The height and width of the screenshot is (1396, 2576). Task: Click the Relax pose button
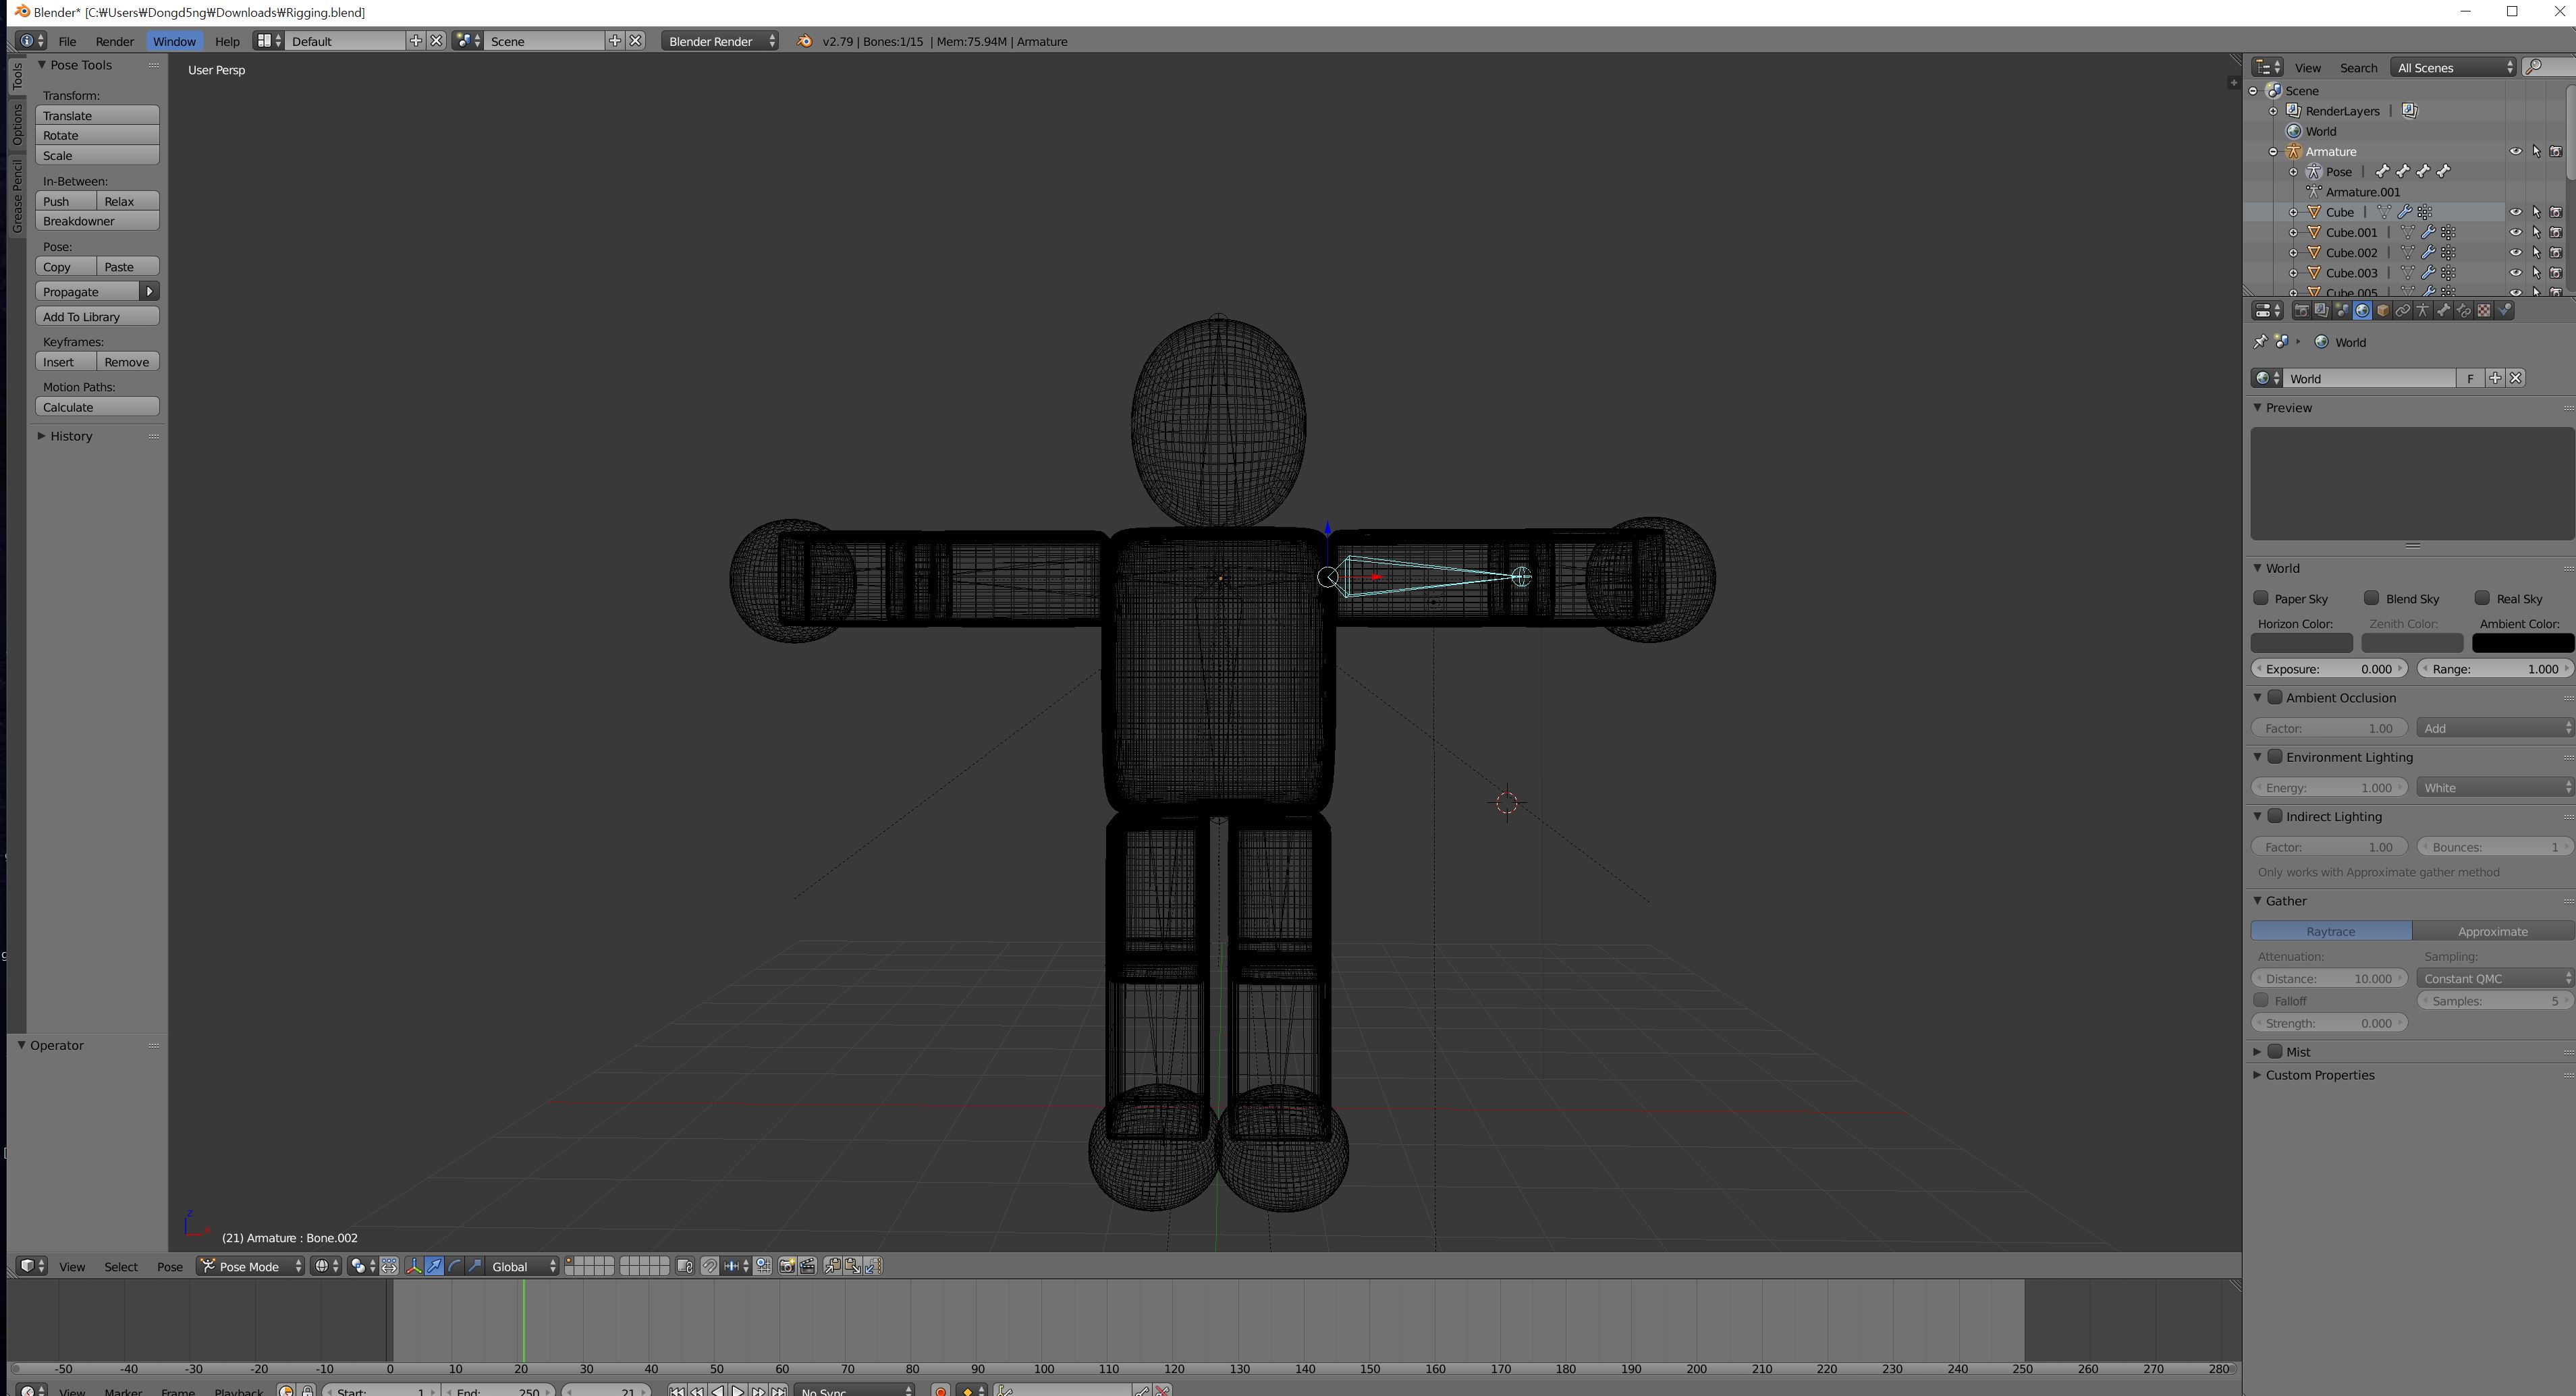point(128,201)
